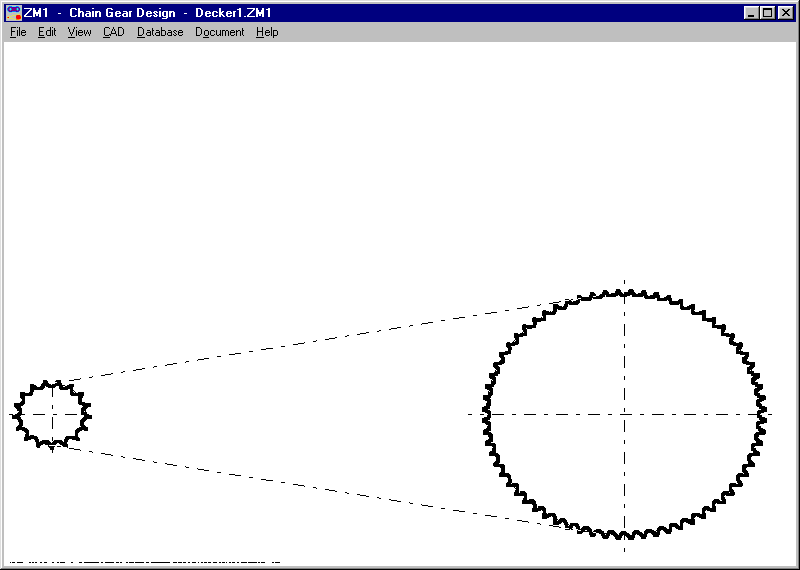Close the Chain Gear Design window
This screenshot has width=800, height=570.
pos(785,12)
